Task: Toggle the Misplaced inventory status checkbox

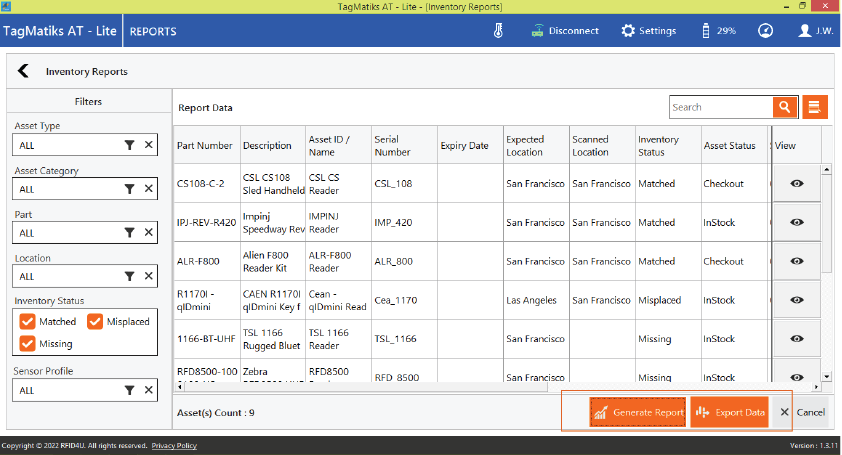Action: [x=95, y=322]
